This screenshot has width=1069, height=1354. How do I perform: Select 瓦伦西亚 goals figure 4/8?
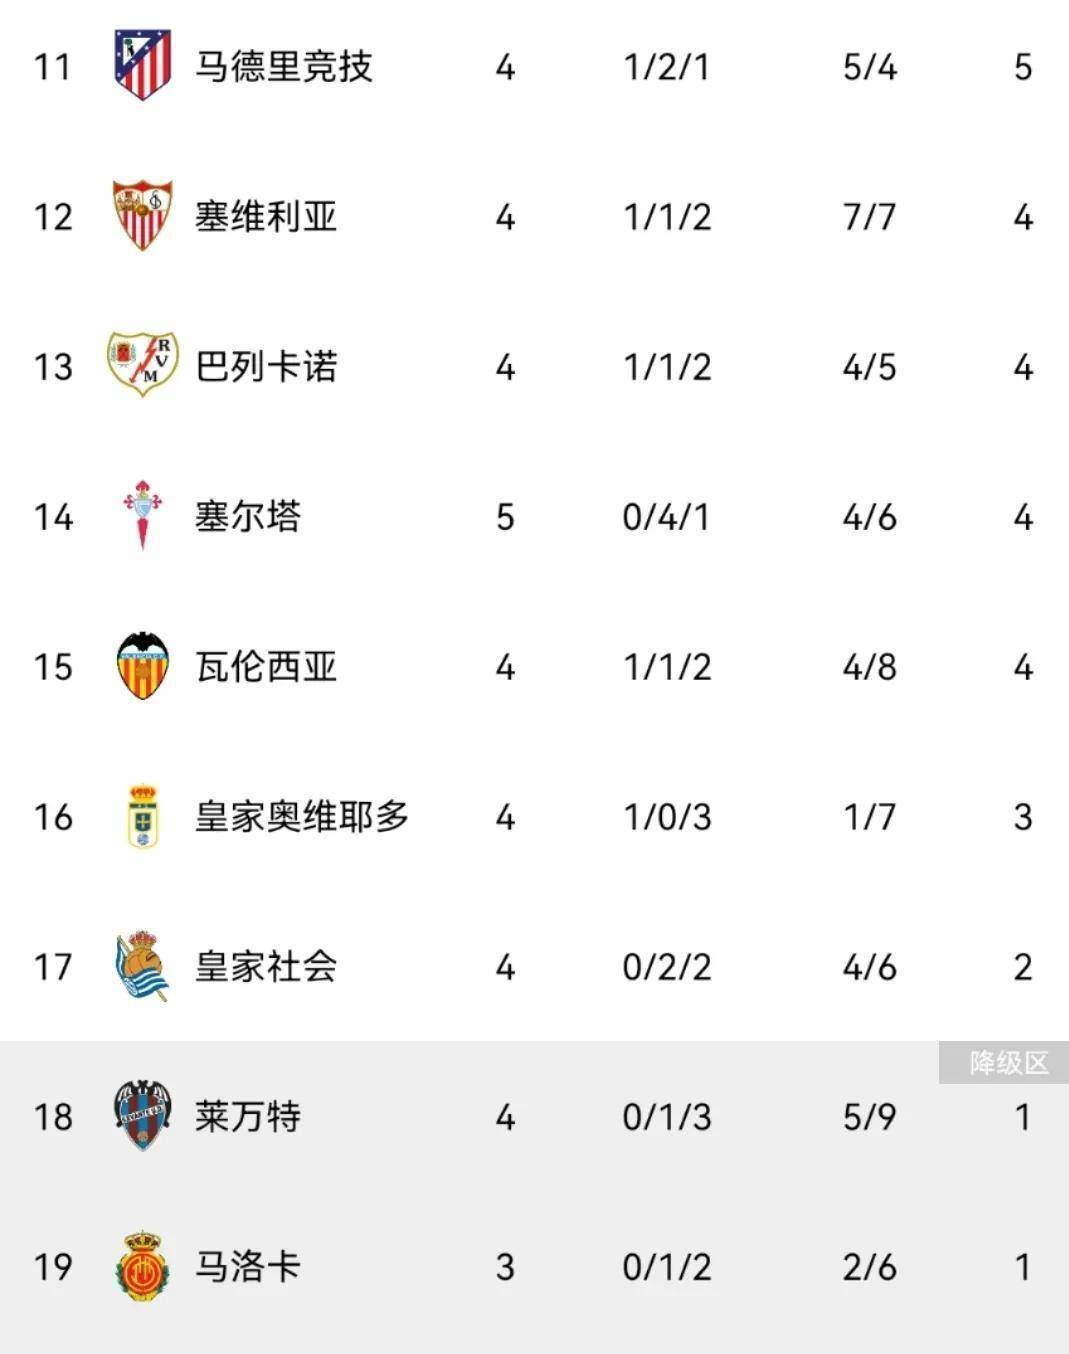pos(869,667)
